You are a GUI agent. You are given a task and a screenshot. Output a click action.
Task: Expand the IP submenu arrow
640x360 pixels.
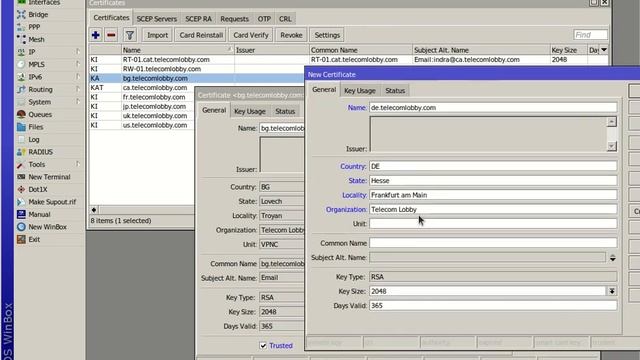tap(78, 51)
